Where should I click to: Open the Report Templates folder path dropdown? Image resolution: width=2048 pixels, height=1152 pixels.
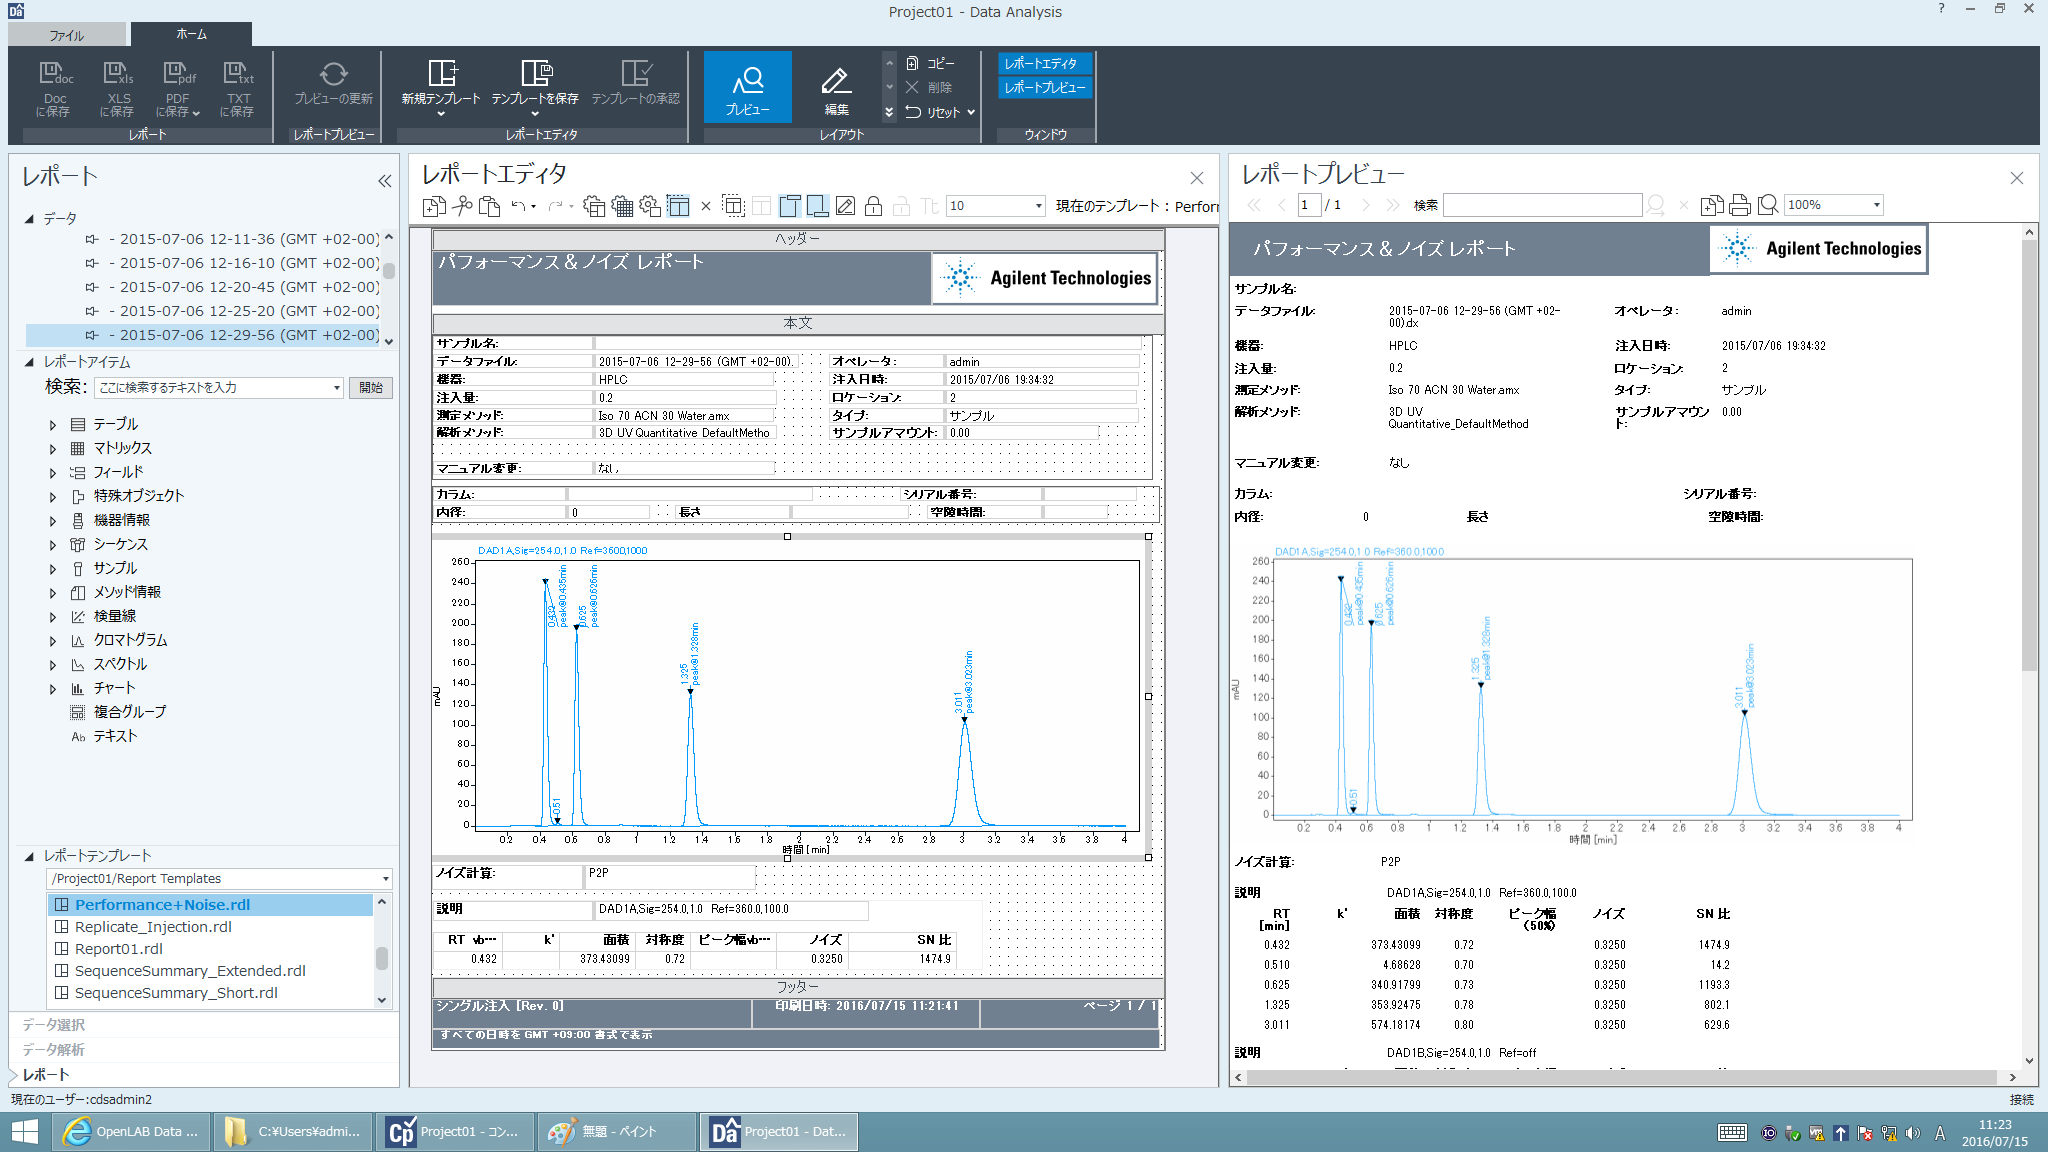(385, 879)
